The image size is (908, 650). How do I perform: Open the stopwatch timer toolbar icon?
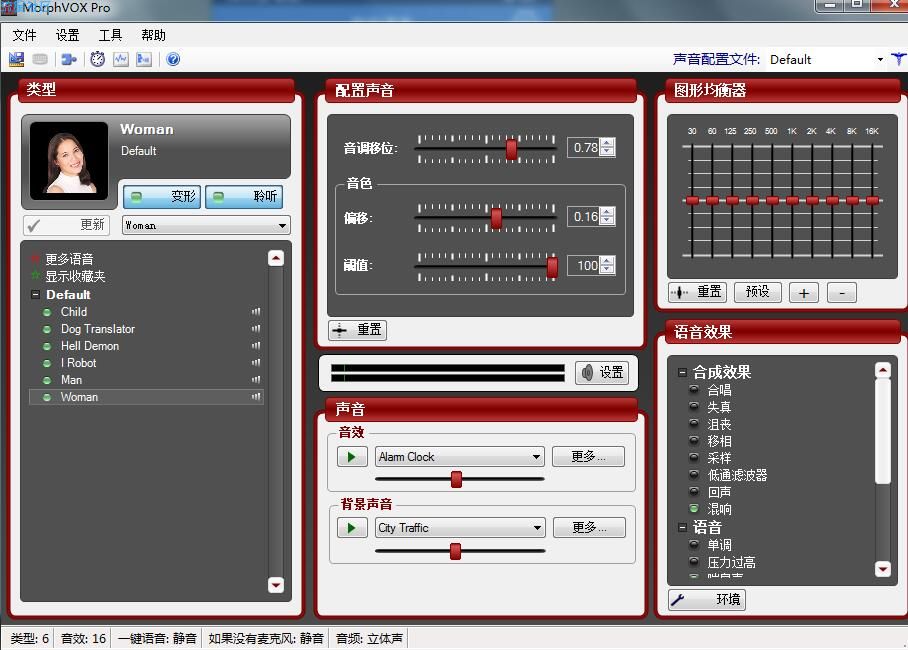tap(97, 59)
